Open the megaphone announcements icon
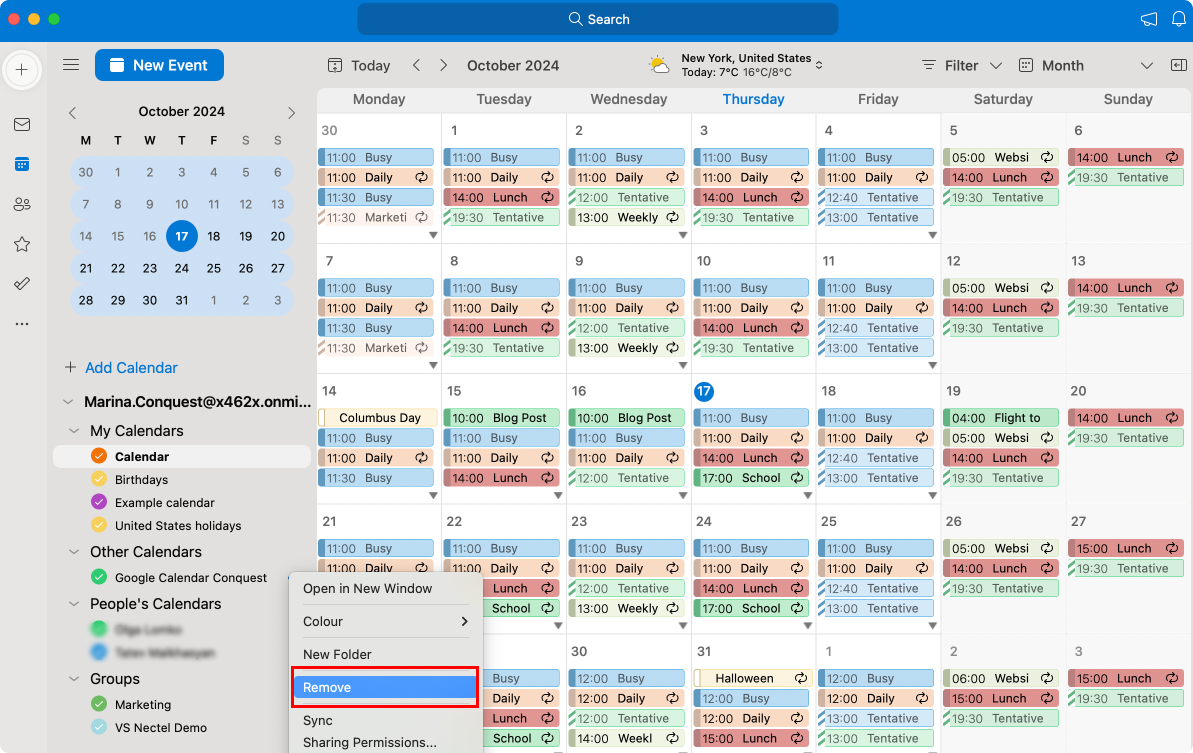 tap(1149, 19)
